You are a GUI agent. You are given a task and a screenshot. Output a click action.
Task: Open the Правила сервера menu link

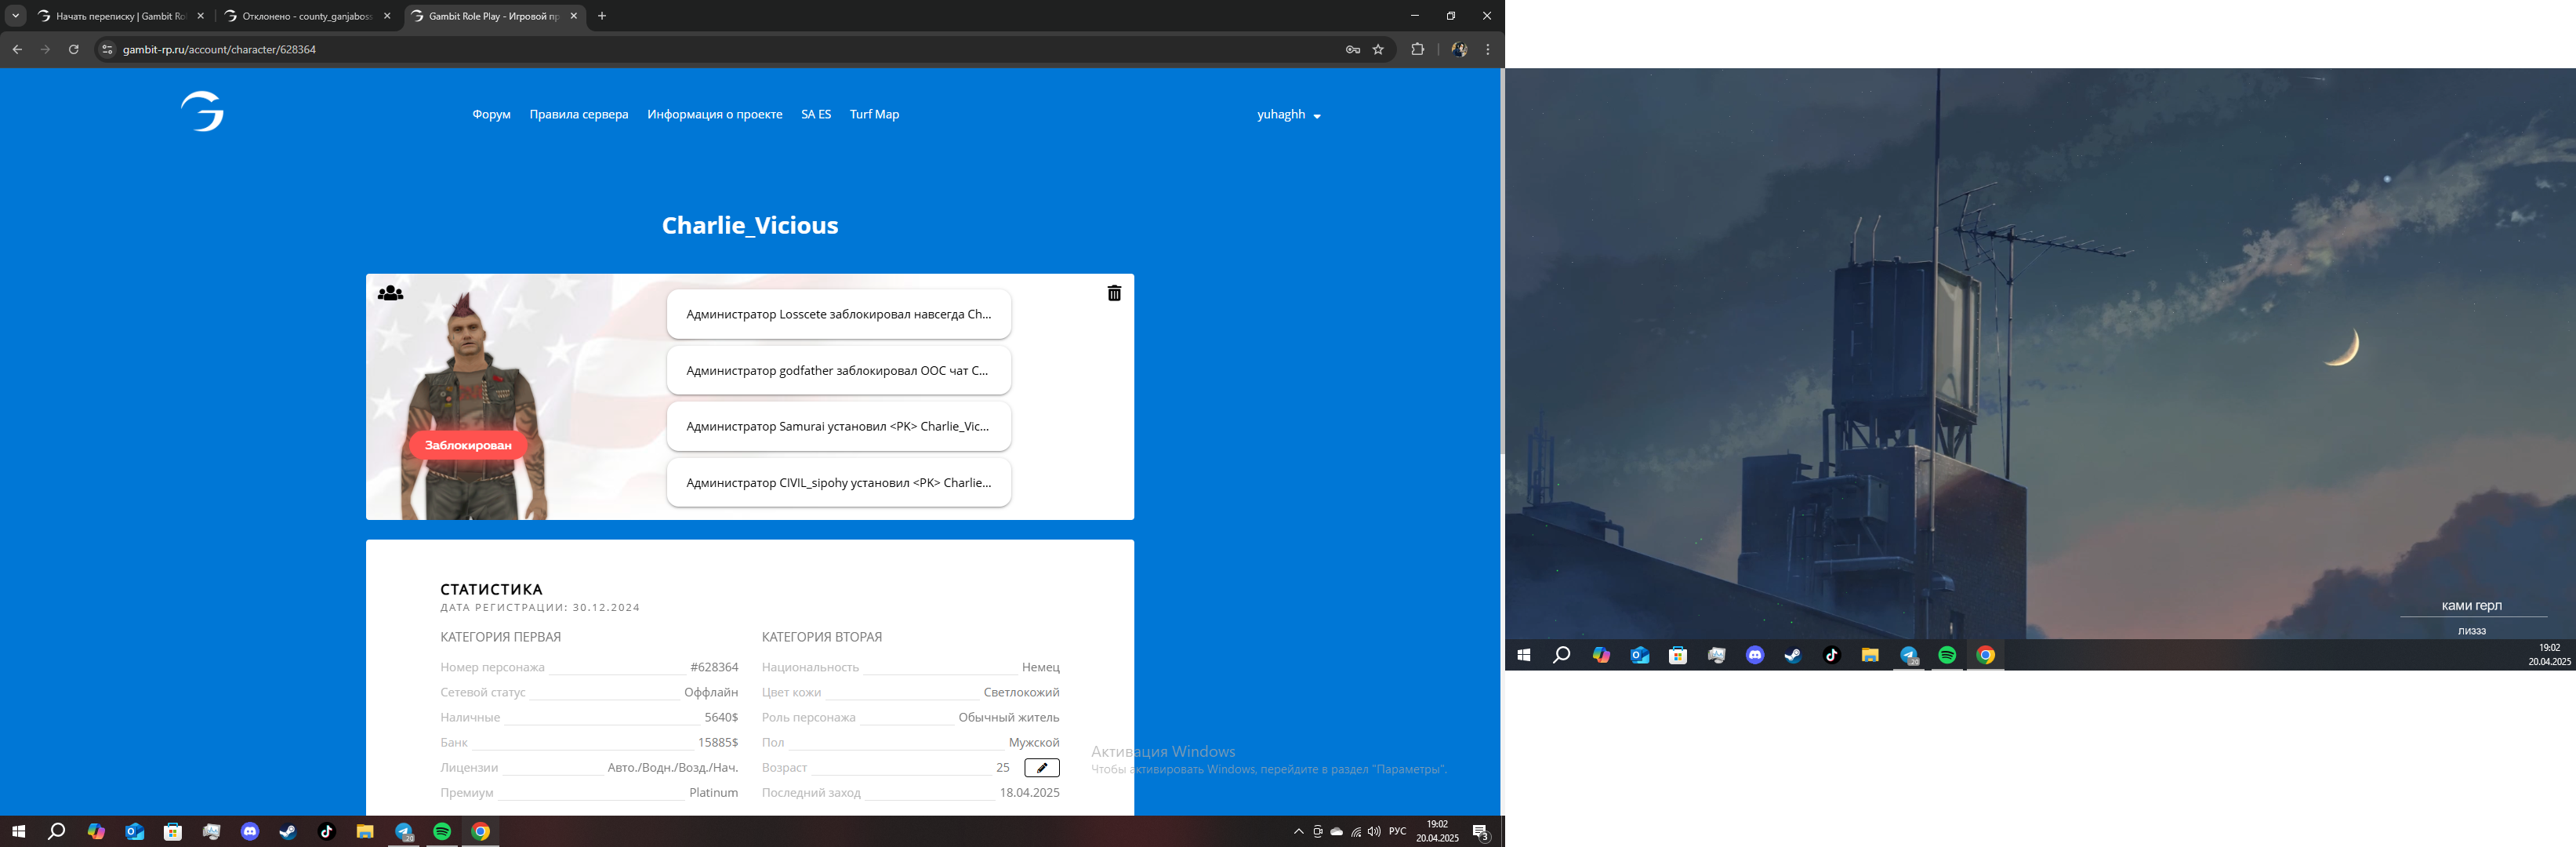coord(578,114)
